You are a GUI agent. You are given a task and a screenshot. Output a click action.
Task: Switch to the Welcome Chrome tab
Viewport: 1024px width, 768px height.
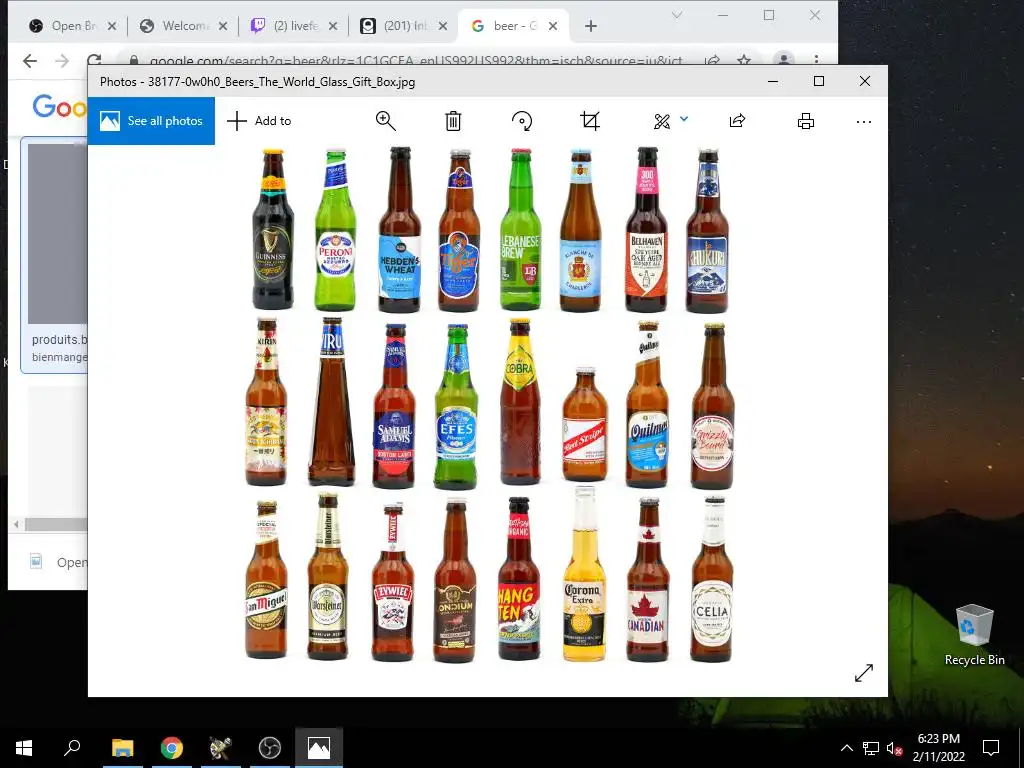pos(183,26)
